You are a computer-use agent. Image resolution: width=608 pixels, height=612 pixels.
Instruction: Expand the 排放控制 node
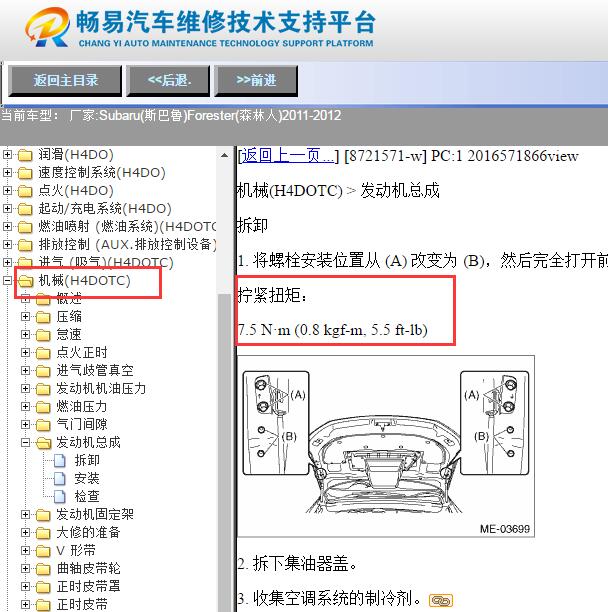pyautogui.click(x=7, y=244)
